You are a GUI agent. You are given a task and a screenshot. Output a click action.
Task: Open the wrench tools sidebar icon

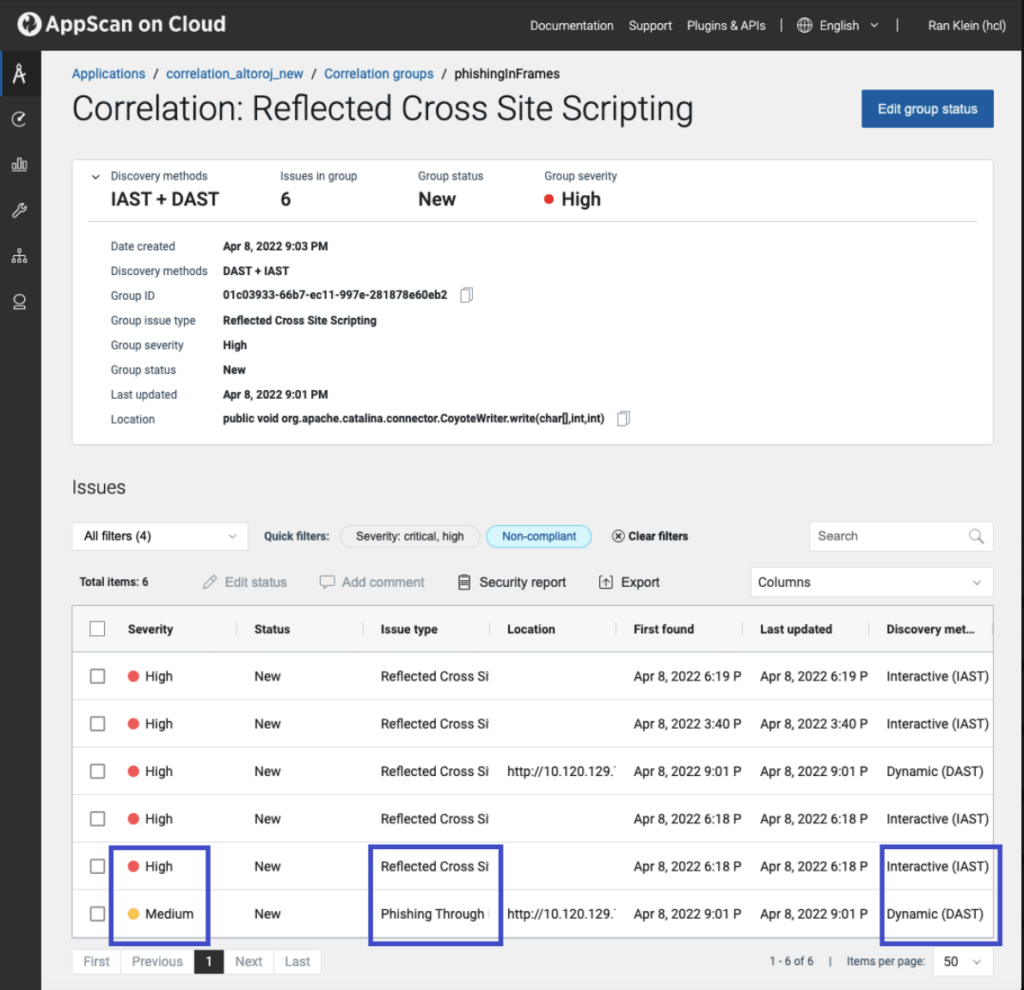tap(20, 210)
